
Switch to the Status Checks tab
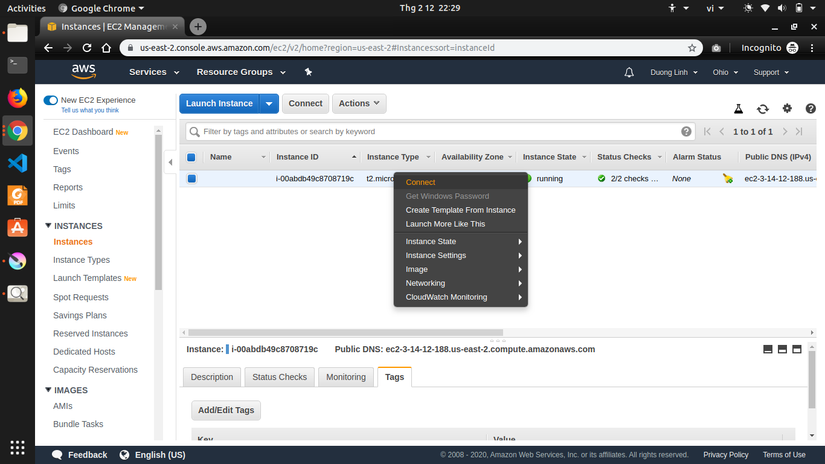pyautogui.click(x=279, y=377)
